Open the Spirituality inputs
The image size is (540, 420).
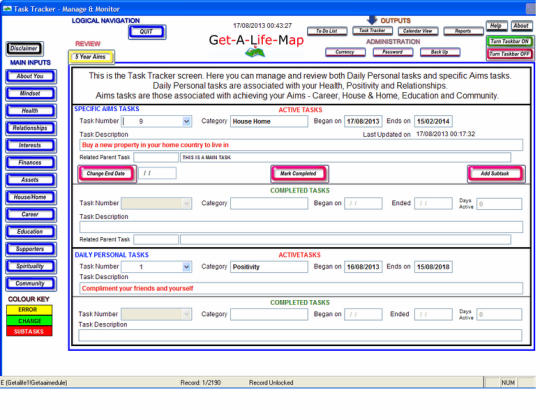pos(31,266)
